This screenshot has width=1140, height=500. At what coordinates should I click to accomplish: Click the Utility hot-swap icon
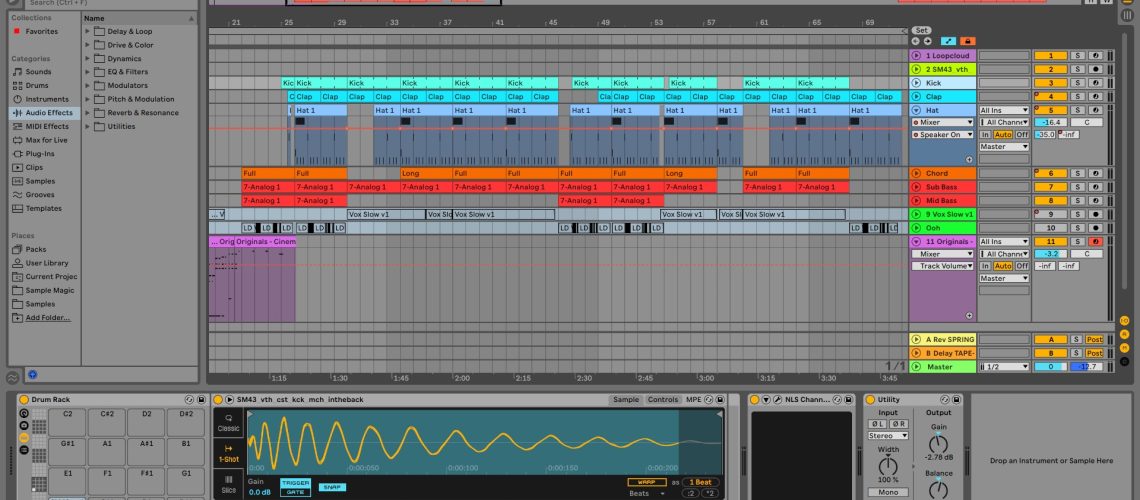pos(944,400)
